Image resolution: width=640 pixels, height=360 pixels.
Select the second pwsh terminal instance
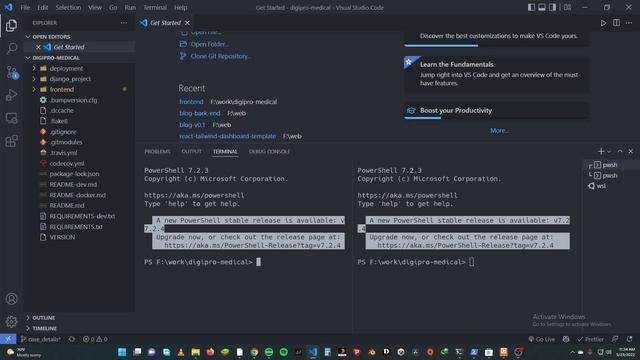609,176
